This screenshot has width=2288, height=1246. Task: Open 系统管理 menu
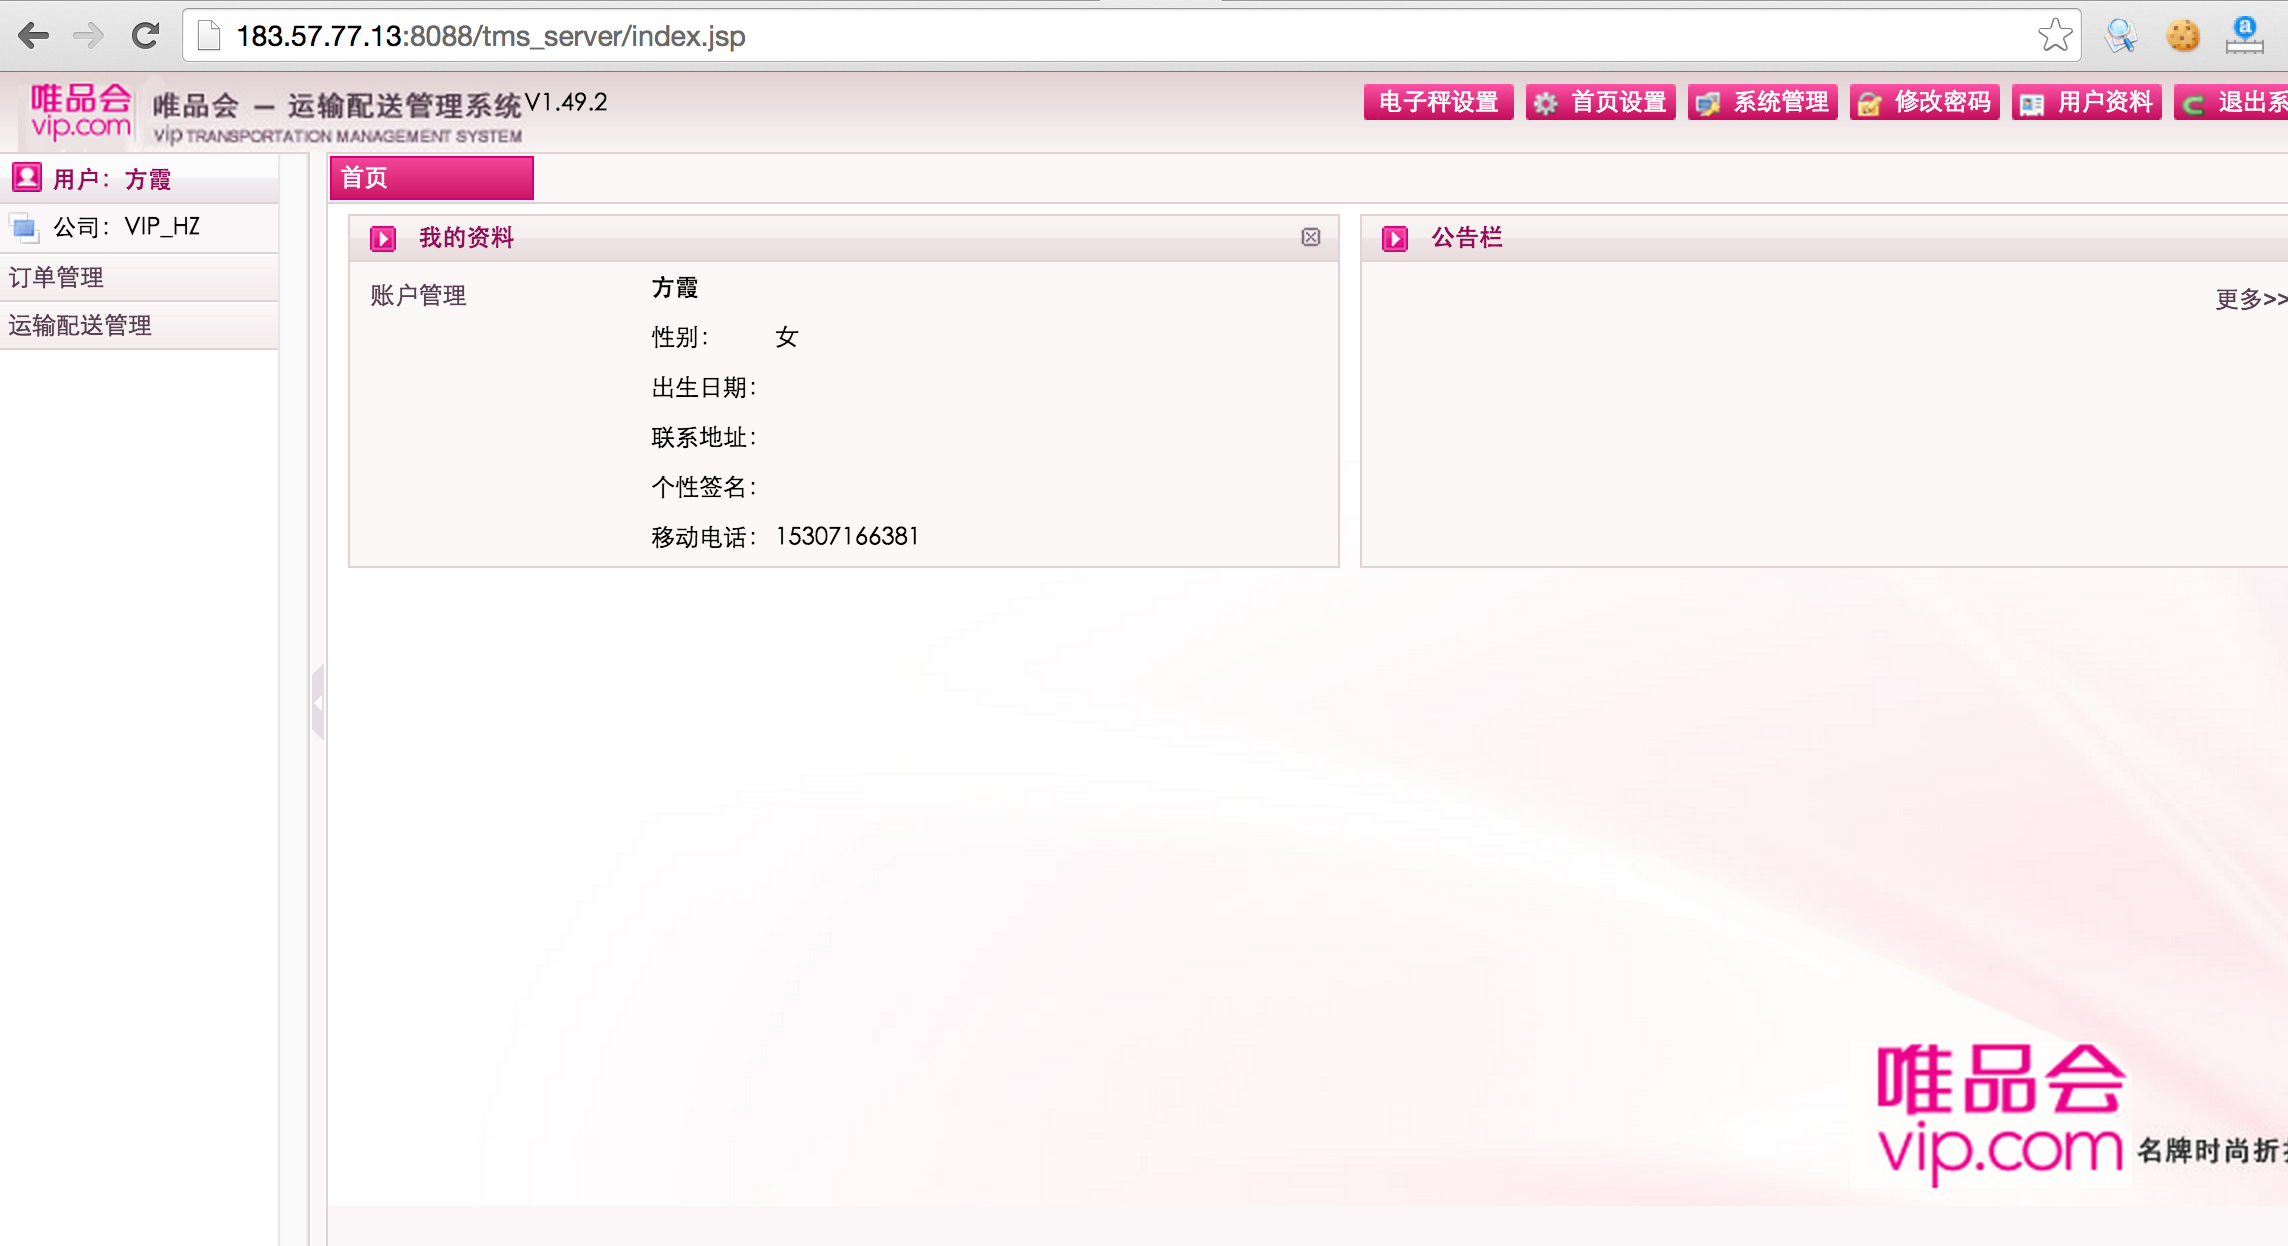coord(1763,102)
